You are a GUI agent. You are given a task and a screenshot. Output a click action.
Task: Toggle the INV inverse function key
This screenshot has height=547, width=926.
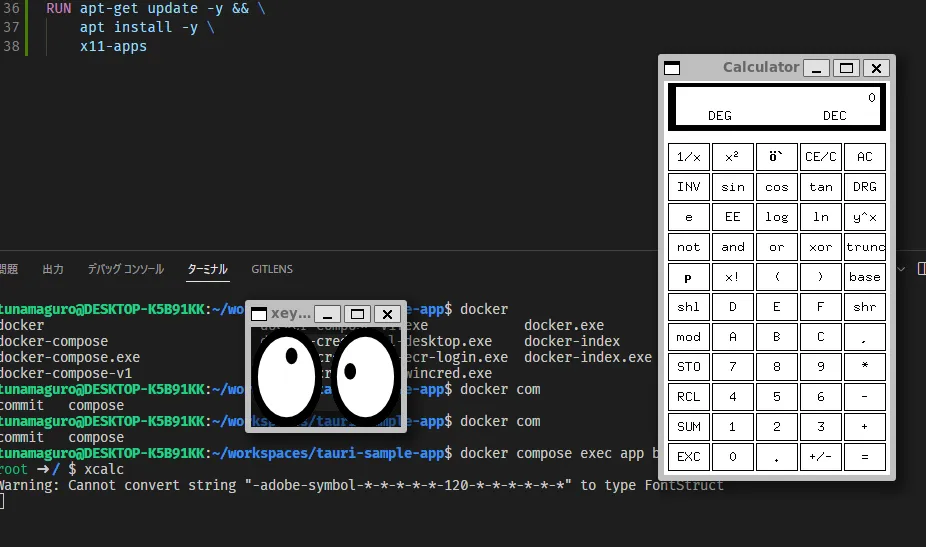(x=689, y=187)
